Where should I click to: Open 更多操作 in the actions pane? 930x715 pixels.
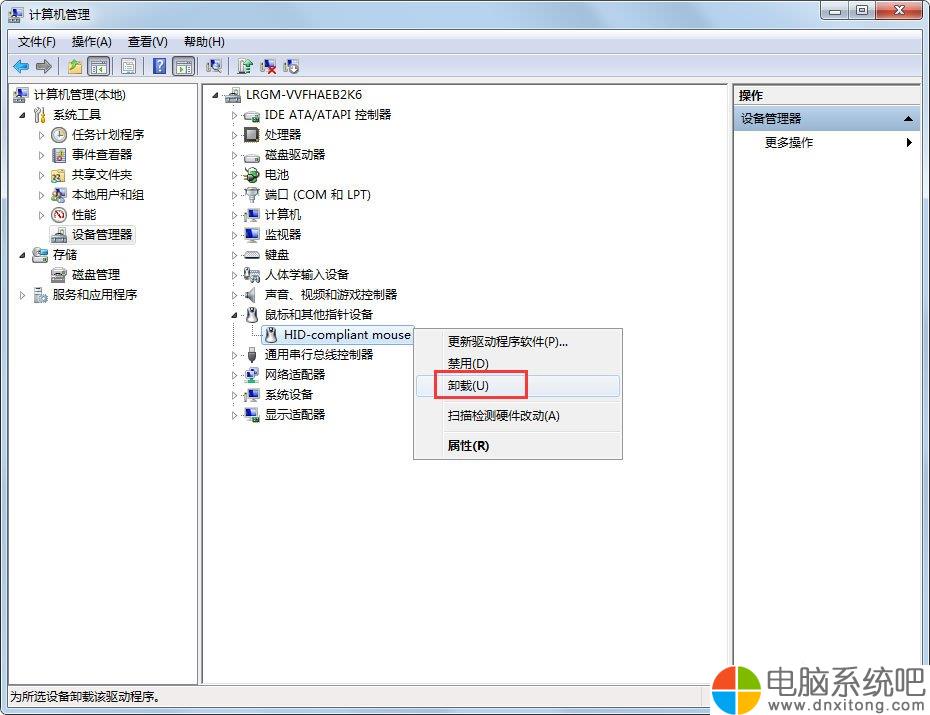pos(827,142)
